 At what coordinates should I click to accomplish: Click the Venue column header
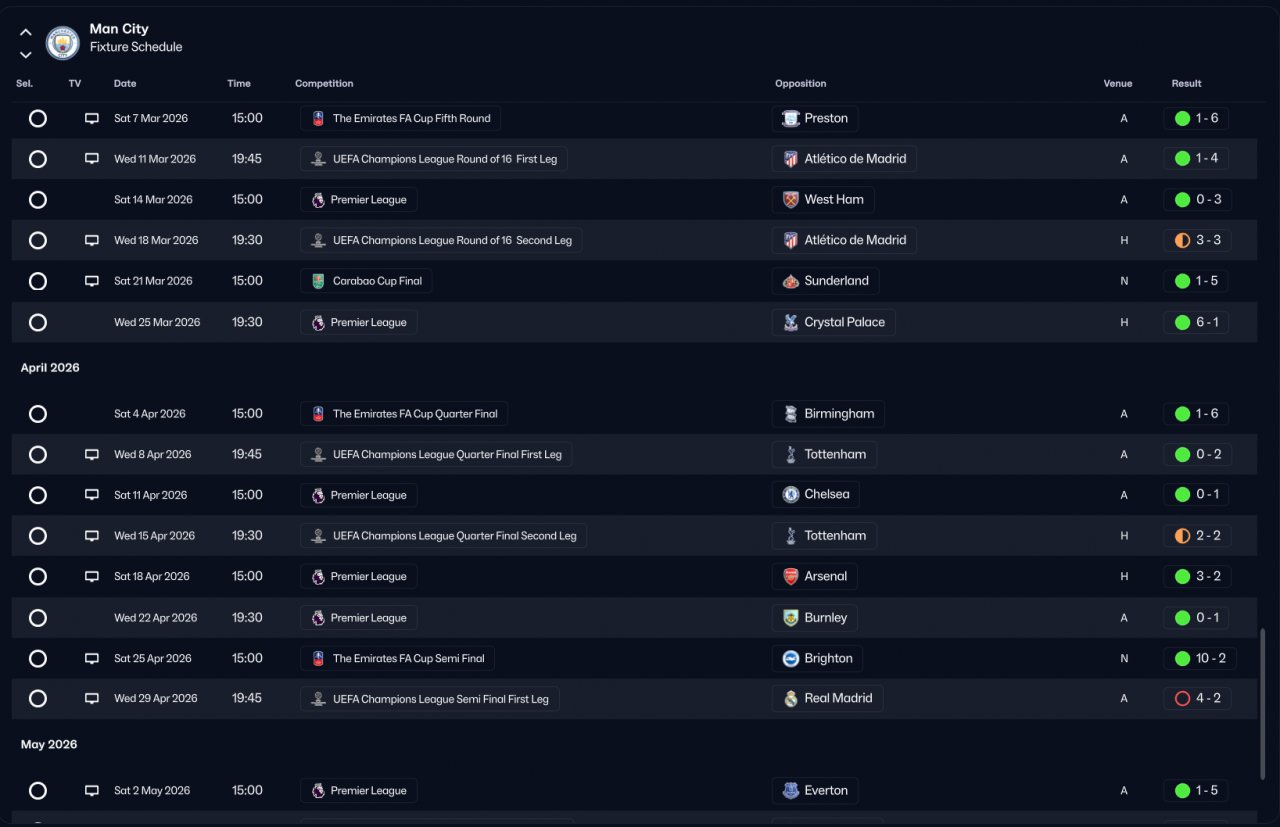tap(1118, 84)
